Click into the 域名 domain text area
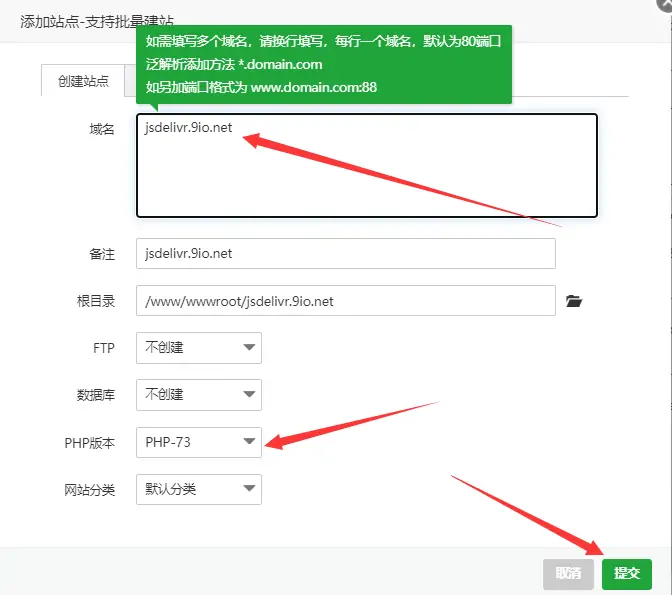 coord(367,165)
